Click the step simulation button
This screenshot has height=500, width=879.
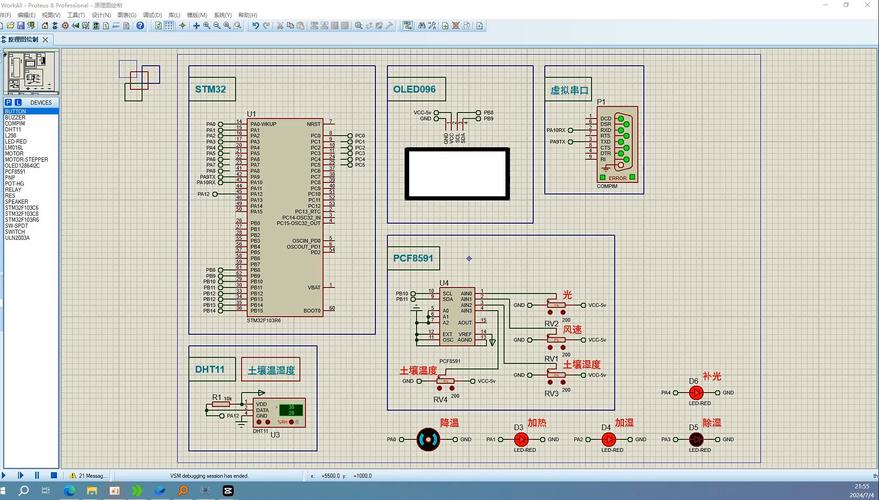(x=21, y=475)
